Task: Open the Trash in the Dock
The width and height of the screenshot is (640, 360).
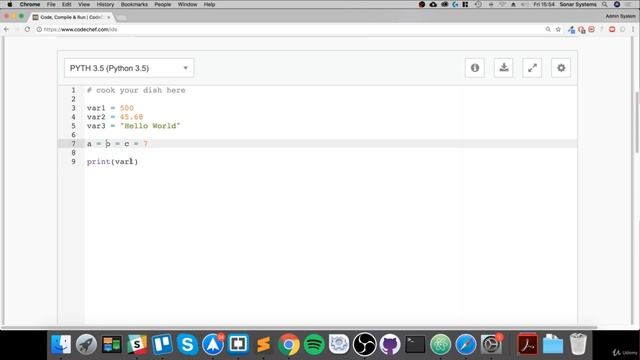Action: (578, 344)
